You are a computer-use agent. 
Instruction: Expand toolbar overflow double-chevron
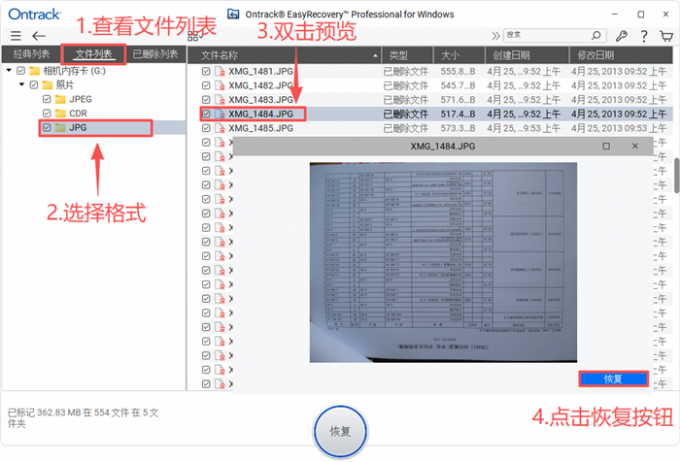(x=496, y=36)
